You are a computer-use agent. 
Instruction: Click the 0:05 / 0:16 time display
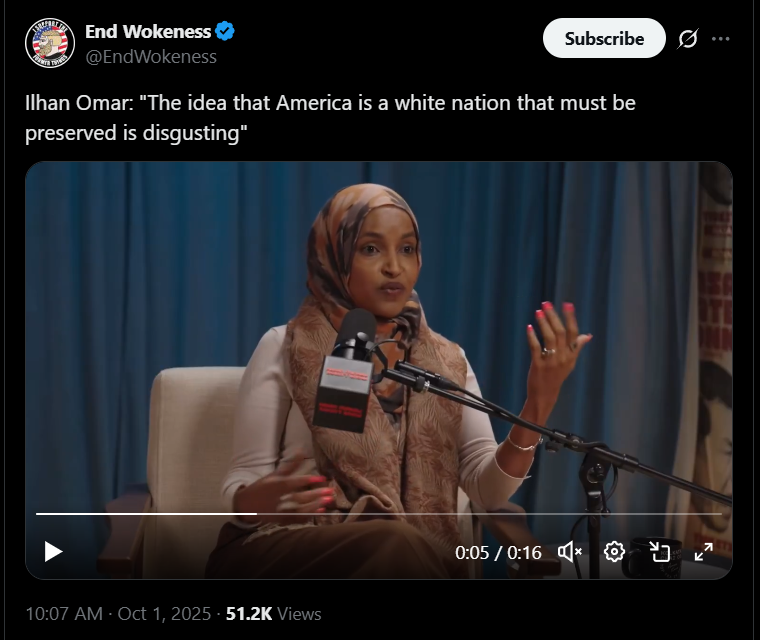click(x=498, y=553)
